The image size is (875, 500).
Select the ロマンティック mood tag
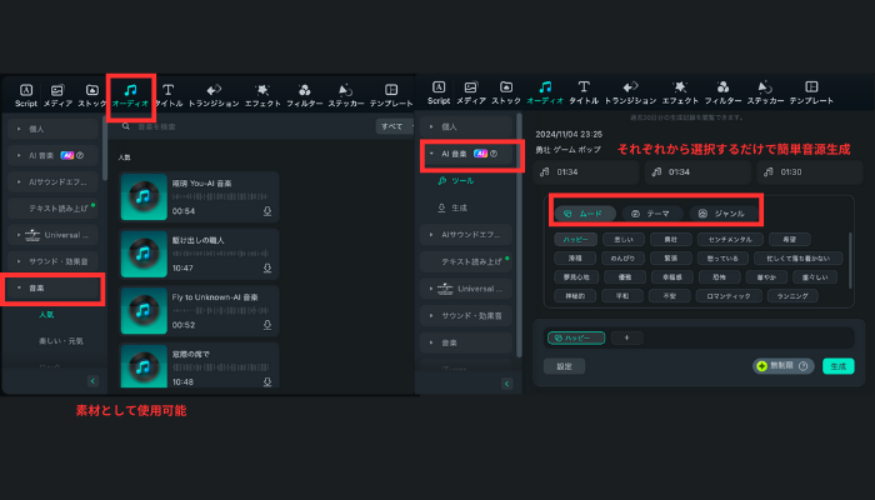(x=732, y=296)
